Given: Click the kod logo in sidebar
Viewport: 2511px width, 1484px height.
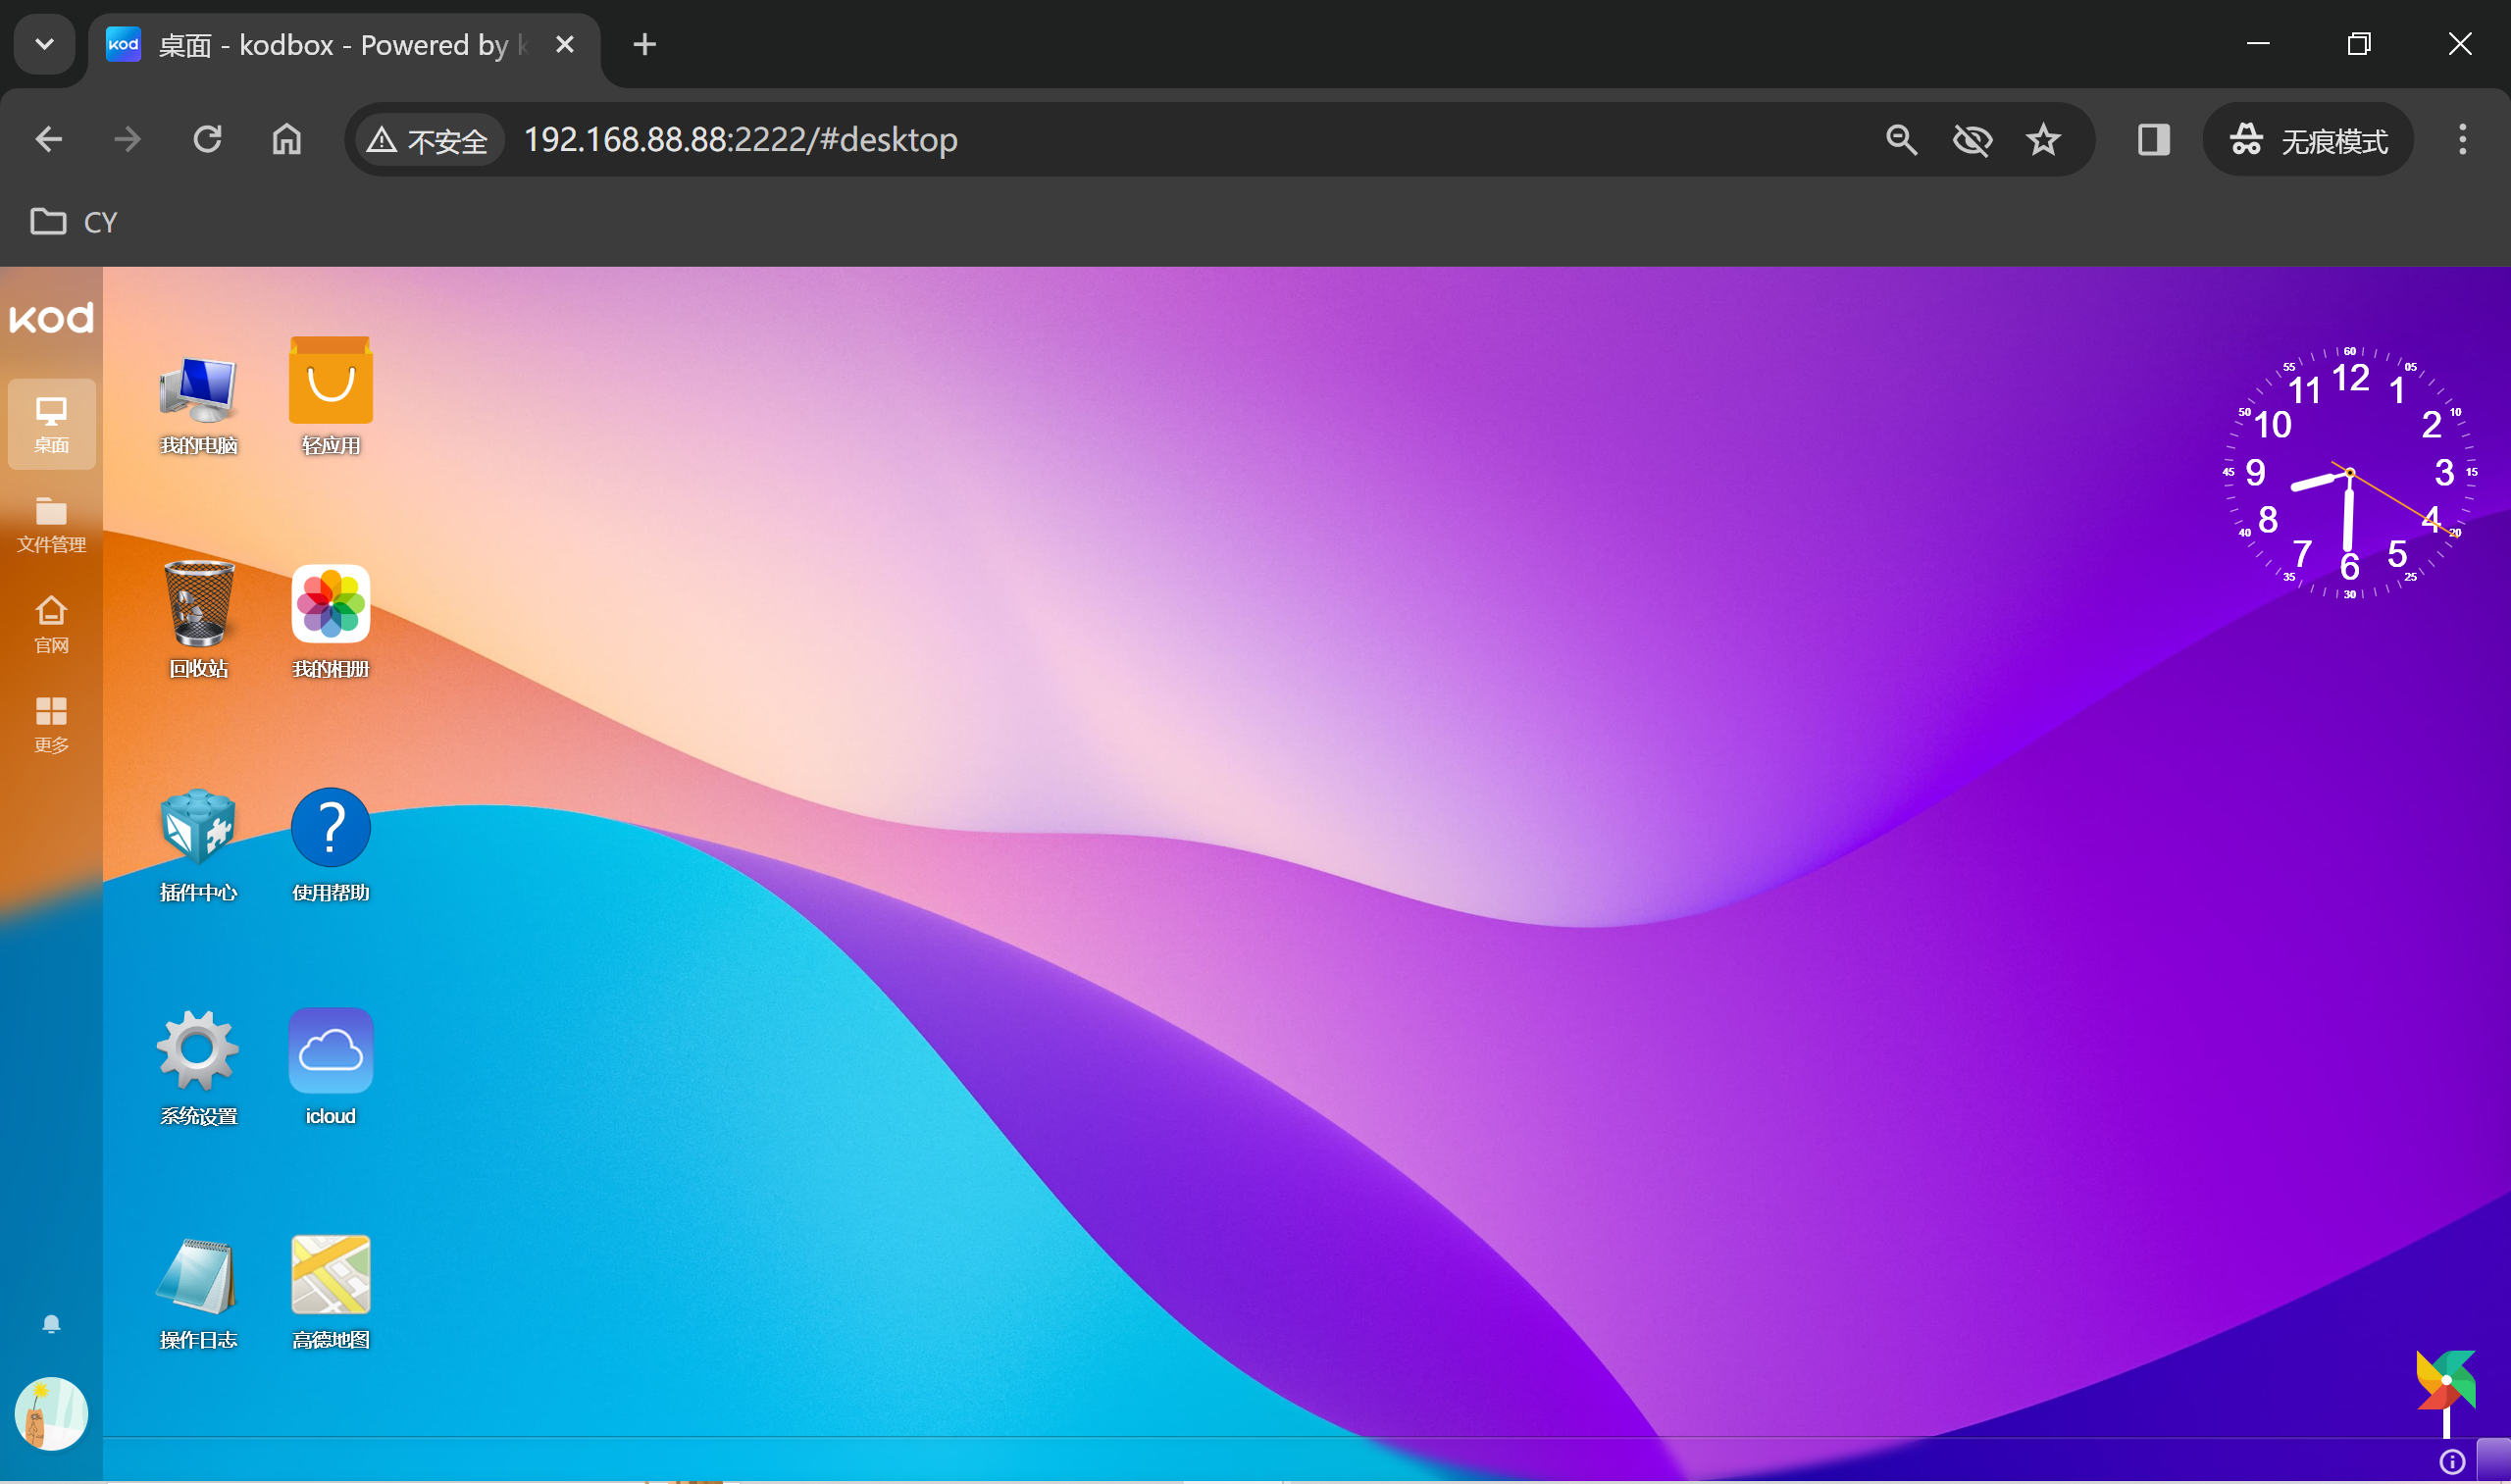Looking at the screenshot, I should pos(51,318).
